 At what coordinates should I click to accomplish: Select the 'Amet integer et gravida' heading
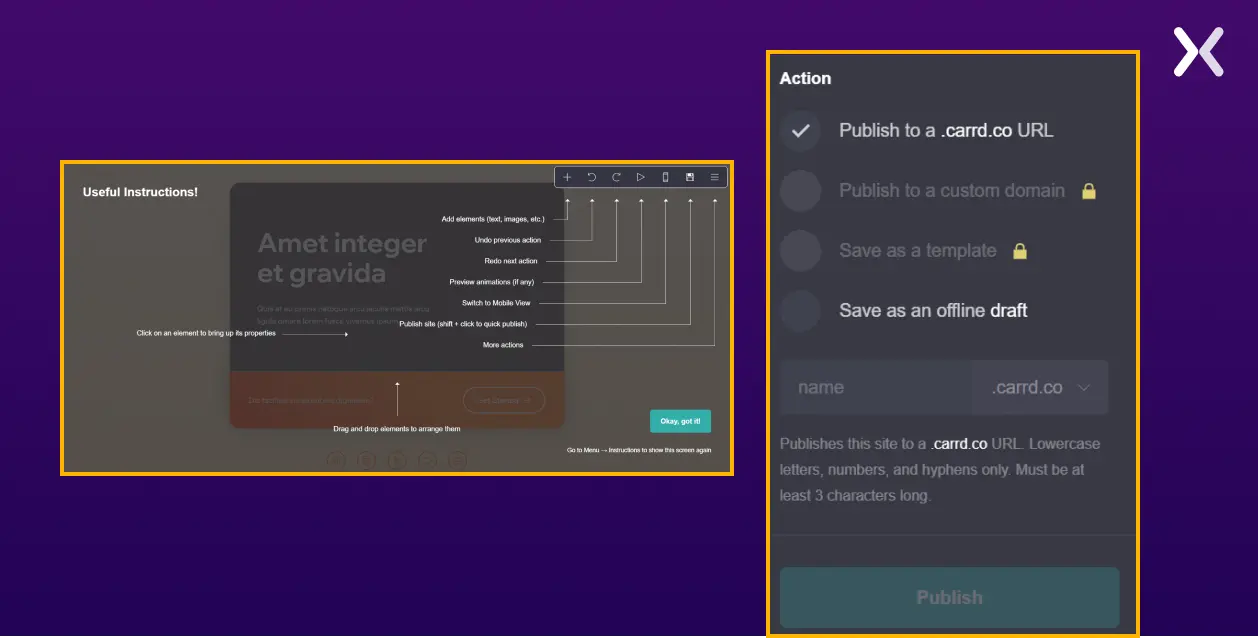point(342,258)
